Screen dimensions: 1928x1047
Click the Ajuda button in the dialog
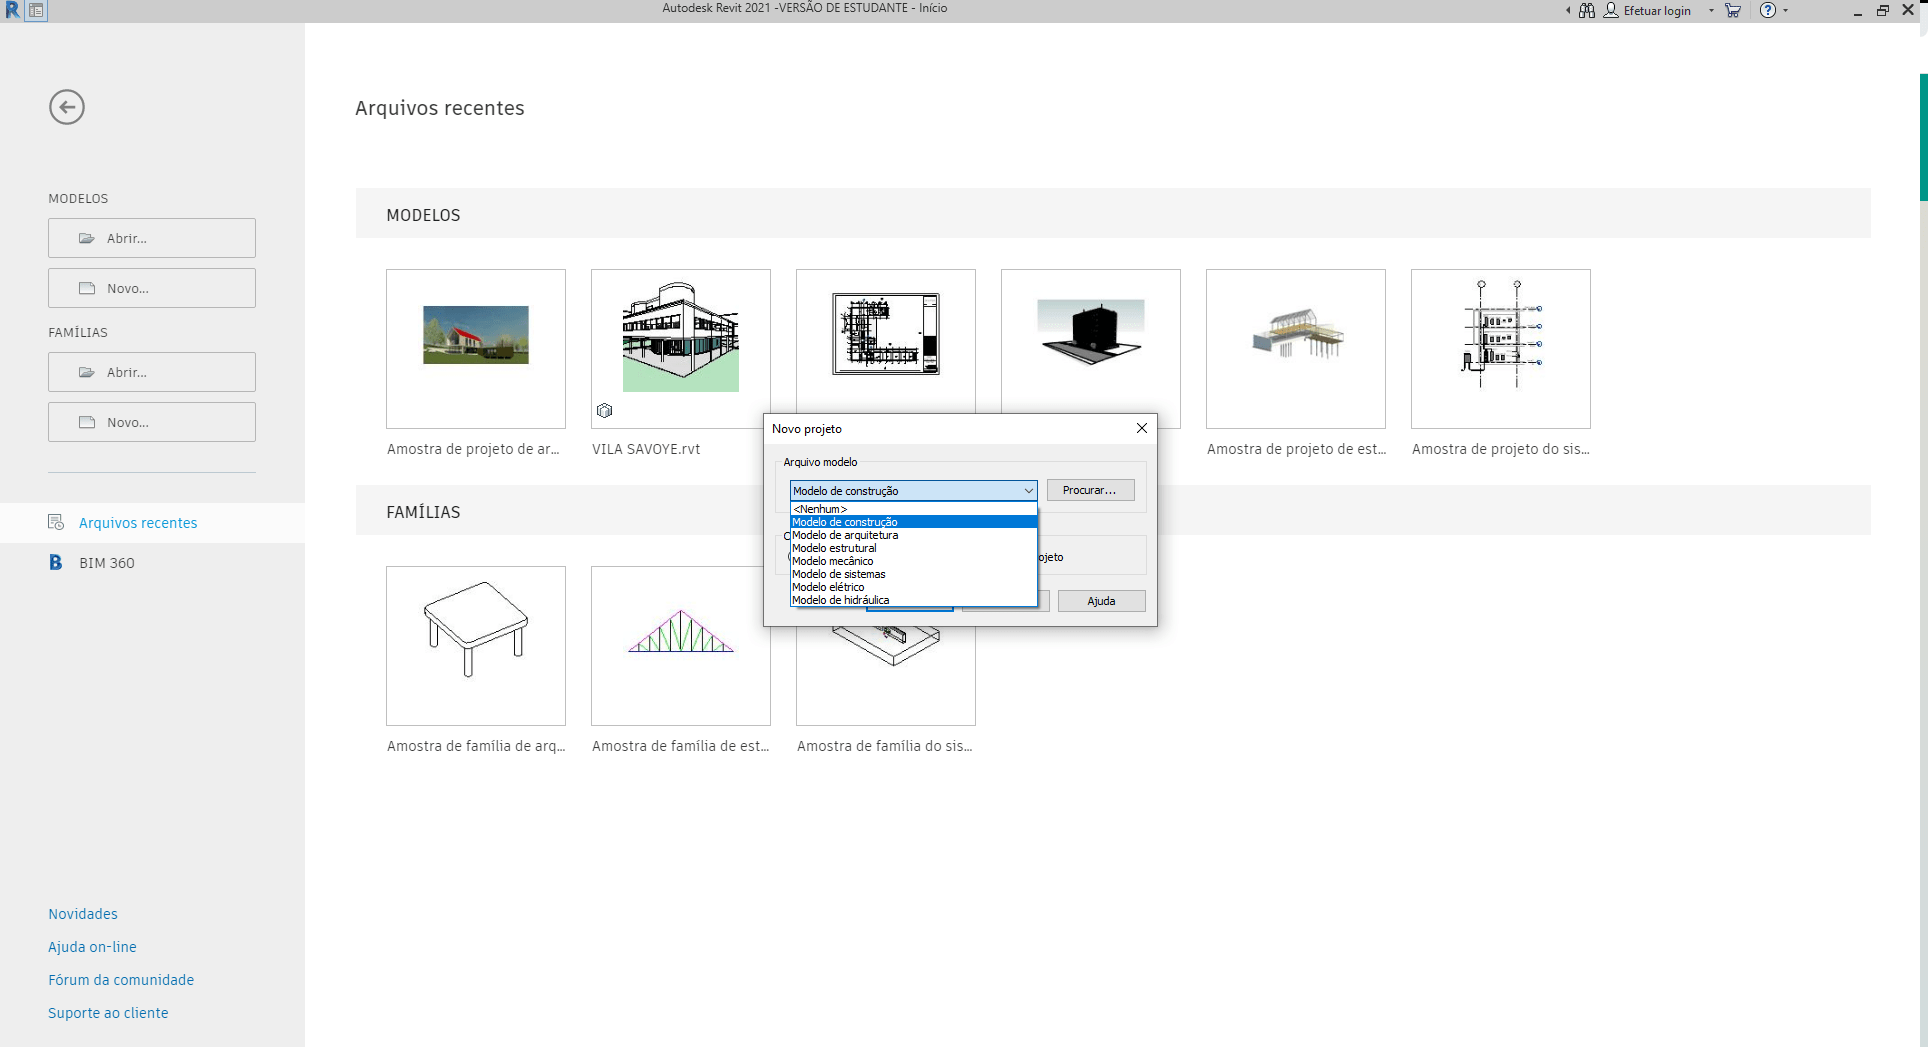click(1101, 600)
